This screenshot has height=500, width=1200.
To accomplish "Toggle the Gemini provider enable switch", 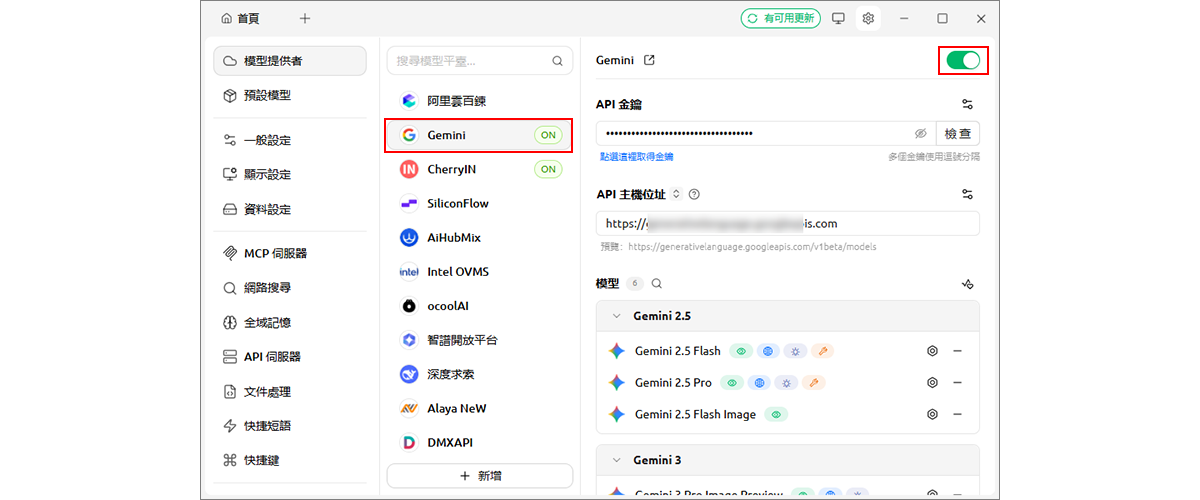I will click(963, 61).
